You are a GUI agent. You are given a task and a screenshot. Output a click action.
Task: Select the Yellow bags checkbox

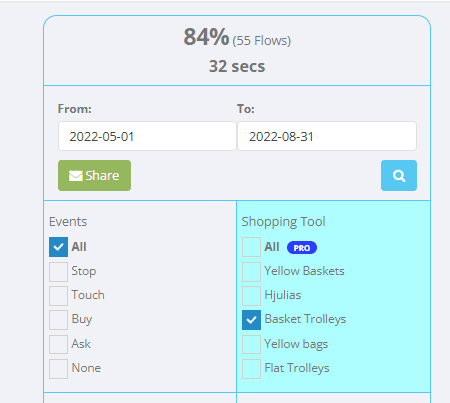[251, 344]
